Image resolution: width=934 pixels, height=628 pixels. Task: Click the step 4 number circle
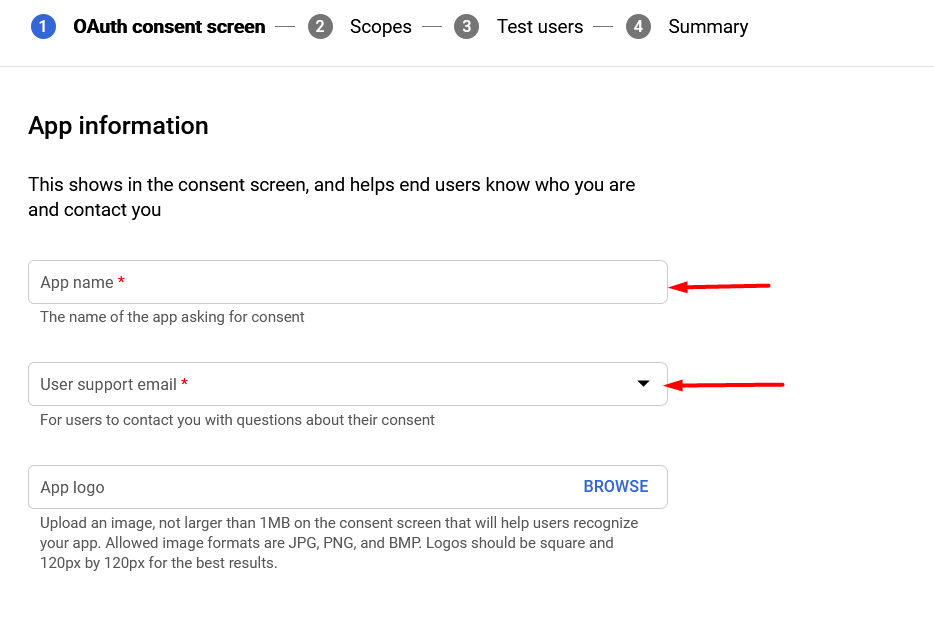point(639,27)
